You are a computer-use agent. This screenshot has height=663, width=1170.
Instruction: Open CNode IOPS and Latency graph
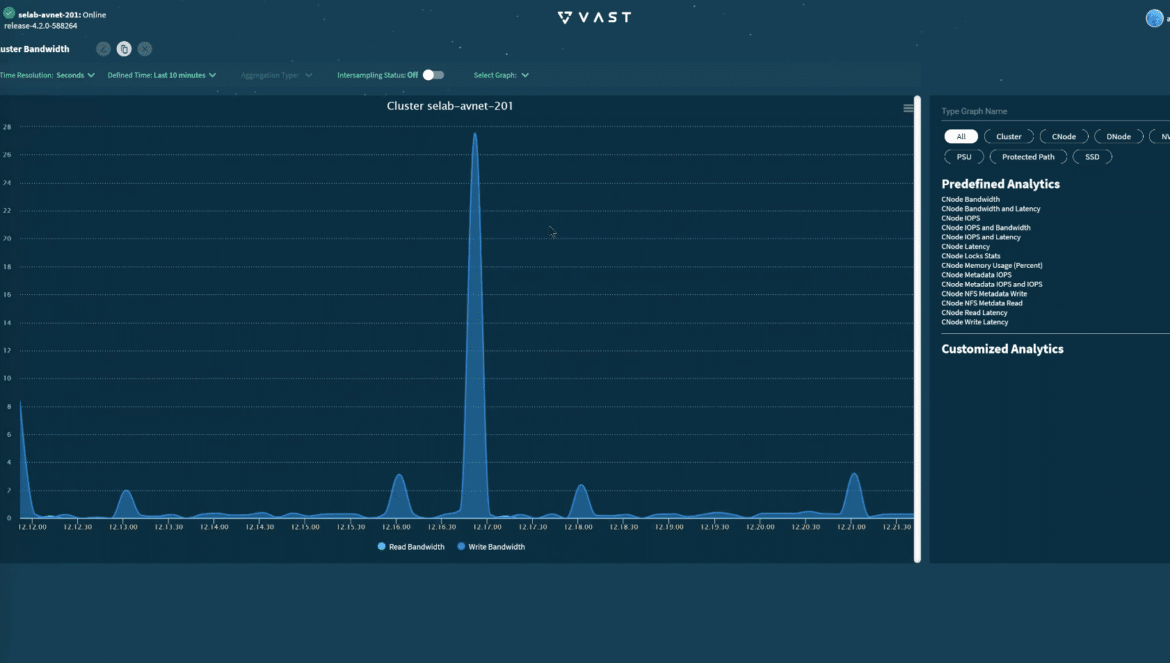coord(981,237)
